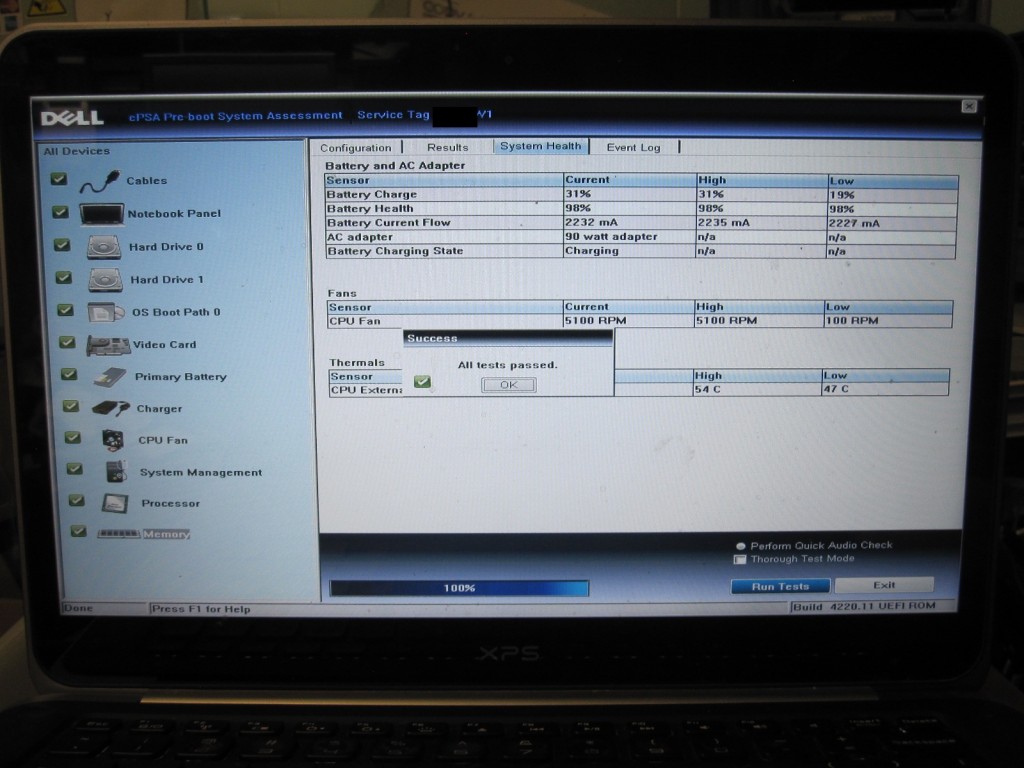
Task: Click the Processor label
Action: click(x=171, y=504)
